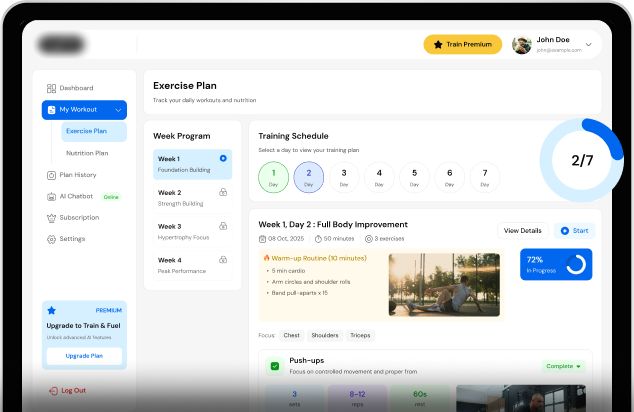This screenshot has width=634, height=412.
Task: Click the 2/7 circular progress ring
Action: [x=581, y=160]
